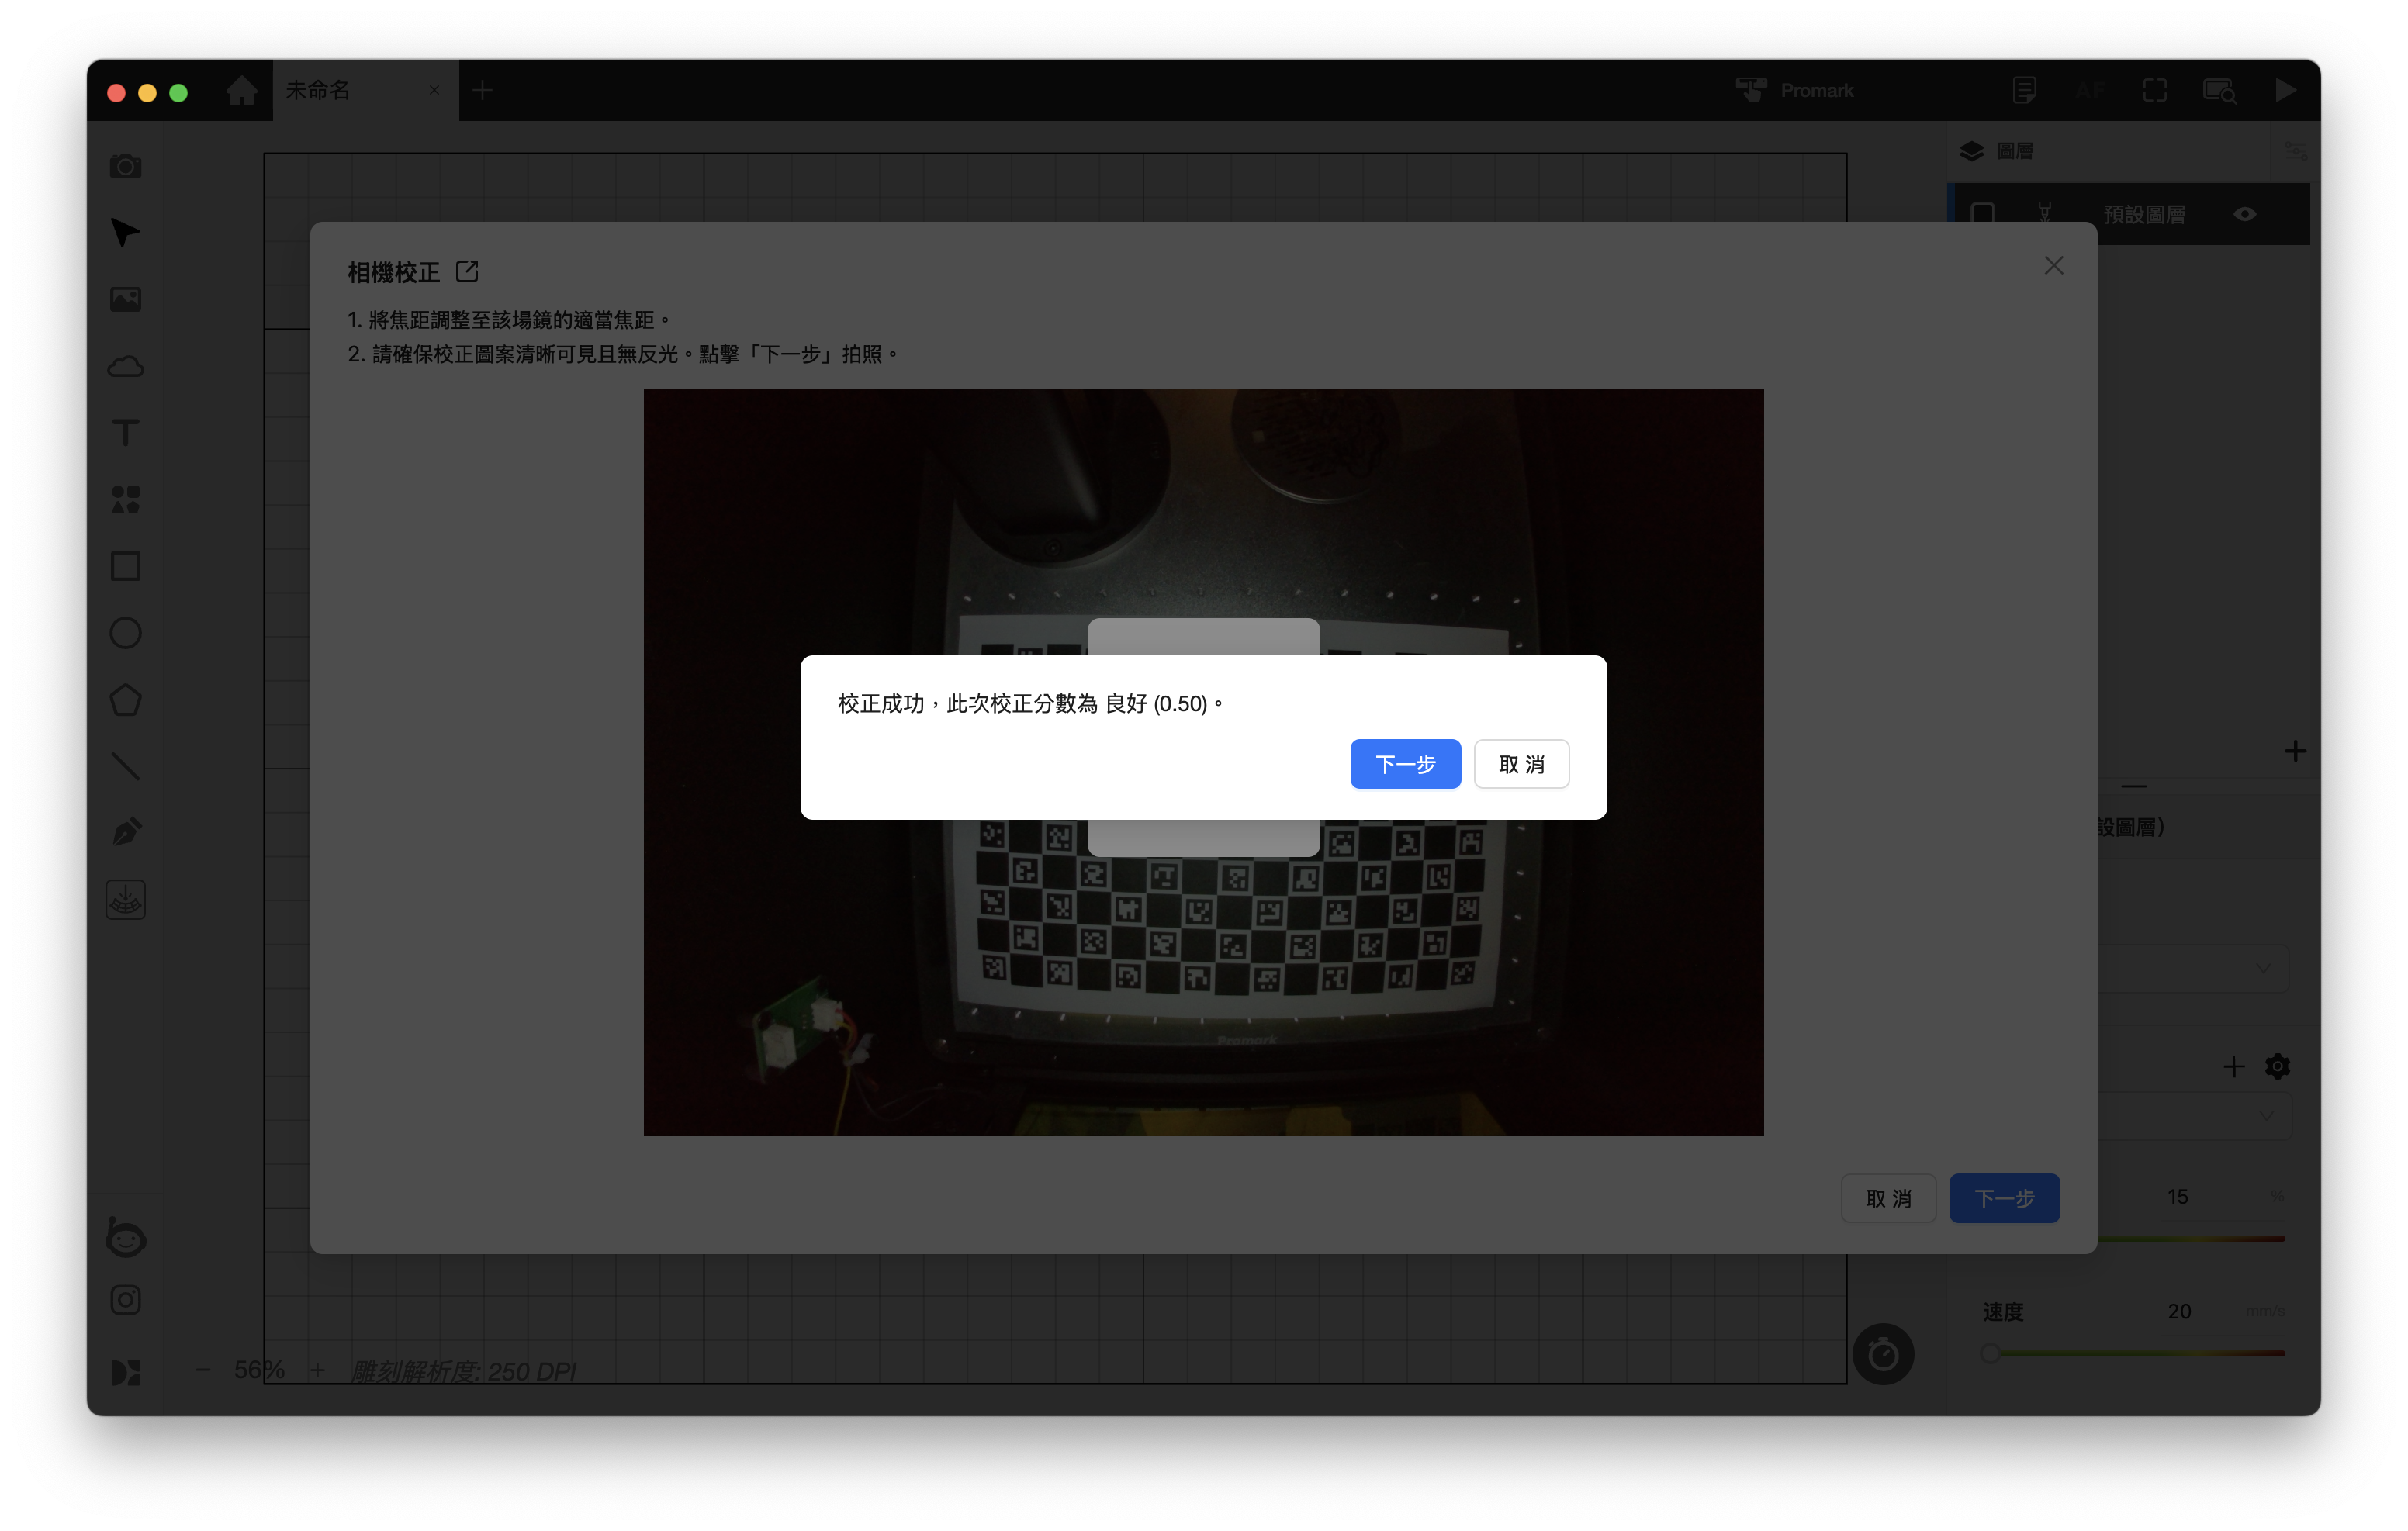The height and width of the screenshot is (1531, 2408).
Task: Click the speed value field showing 20
Action: (x=2179, y=1311)
